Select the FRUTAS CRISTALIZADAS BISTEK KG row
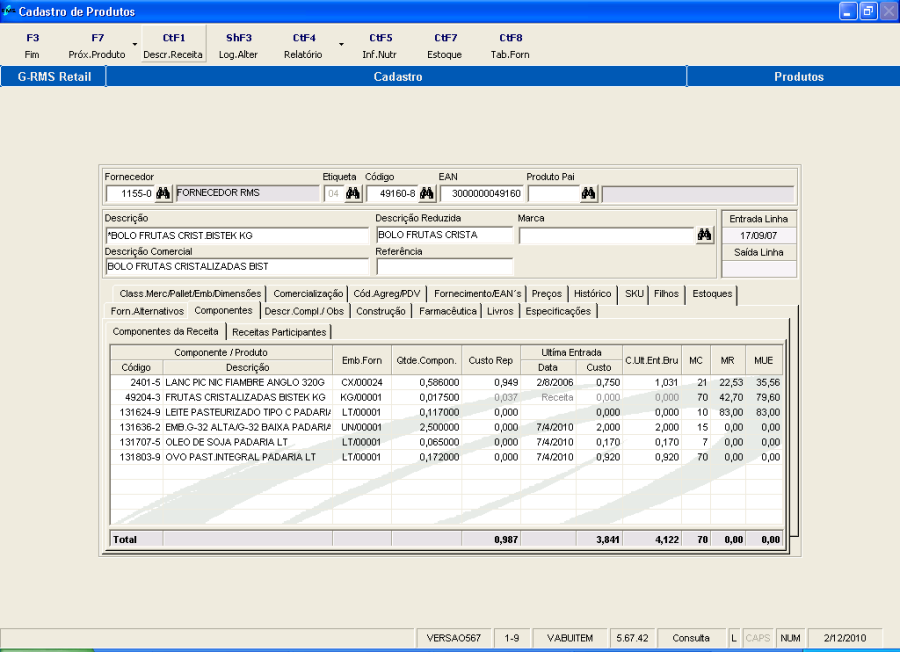Image resolution: width=900 pixels, height=652 pixels. (245, 397)
